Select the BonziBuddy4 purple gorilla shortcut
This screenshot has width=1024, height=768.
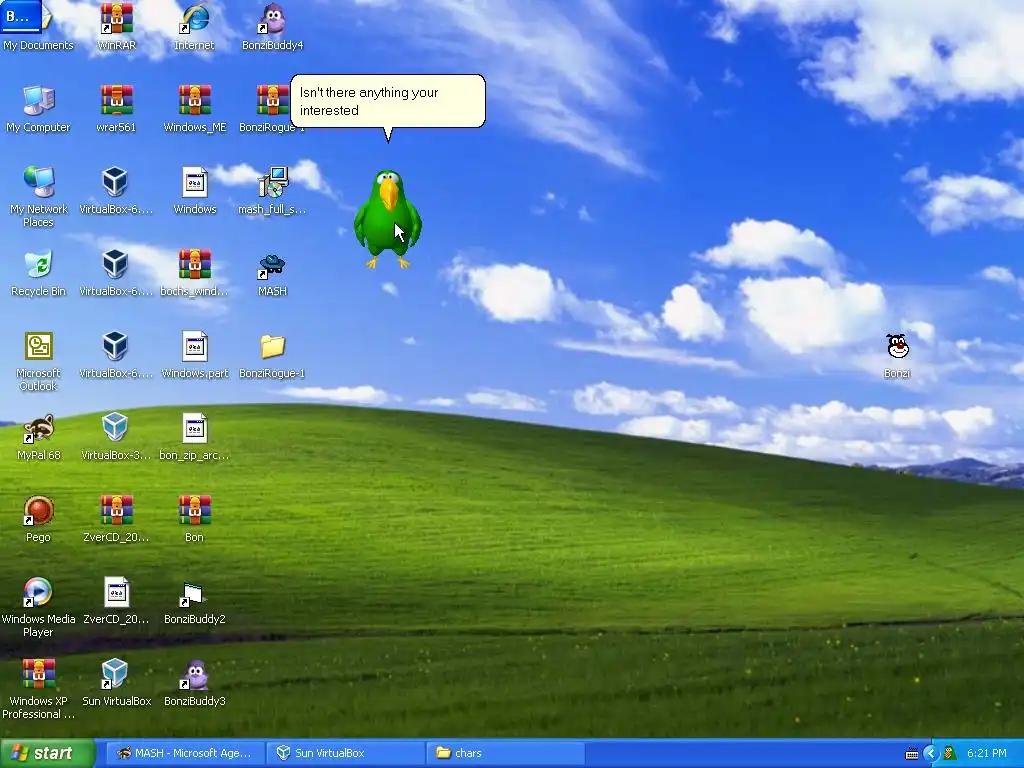point(272,18)
